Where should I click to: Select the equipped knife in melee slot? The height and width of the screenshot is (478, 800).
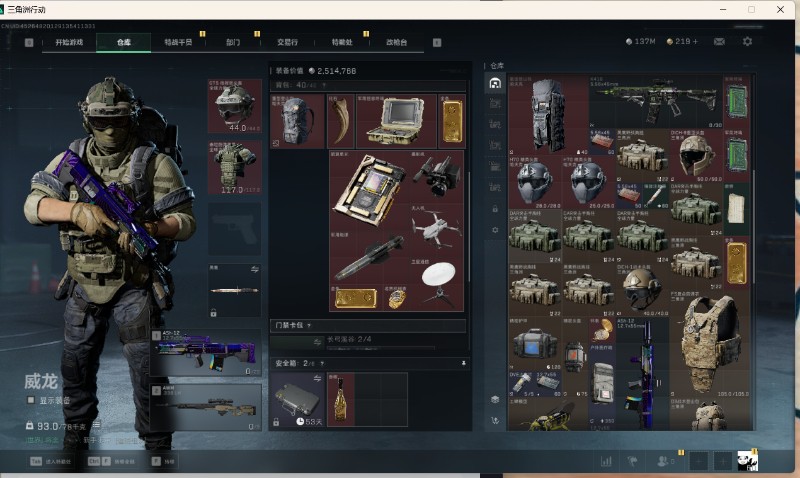coord(235,291)
